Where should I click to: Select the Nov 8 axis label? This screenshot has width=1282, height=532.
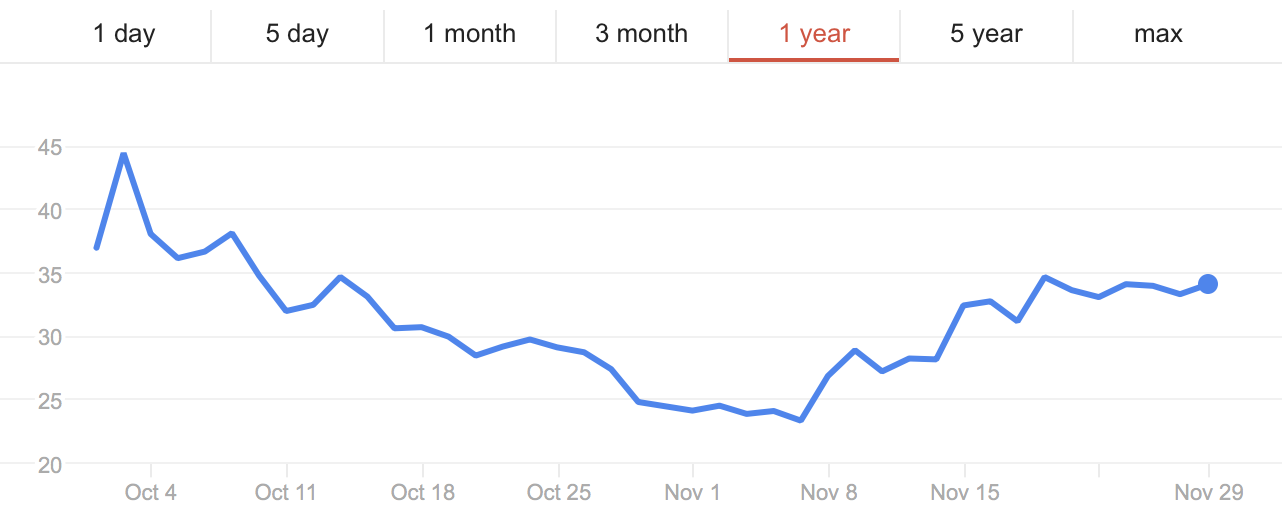(x=829, y=492)
